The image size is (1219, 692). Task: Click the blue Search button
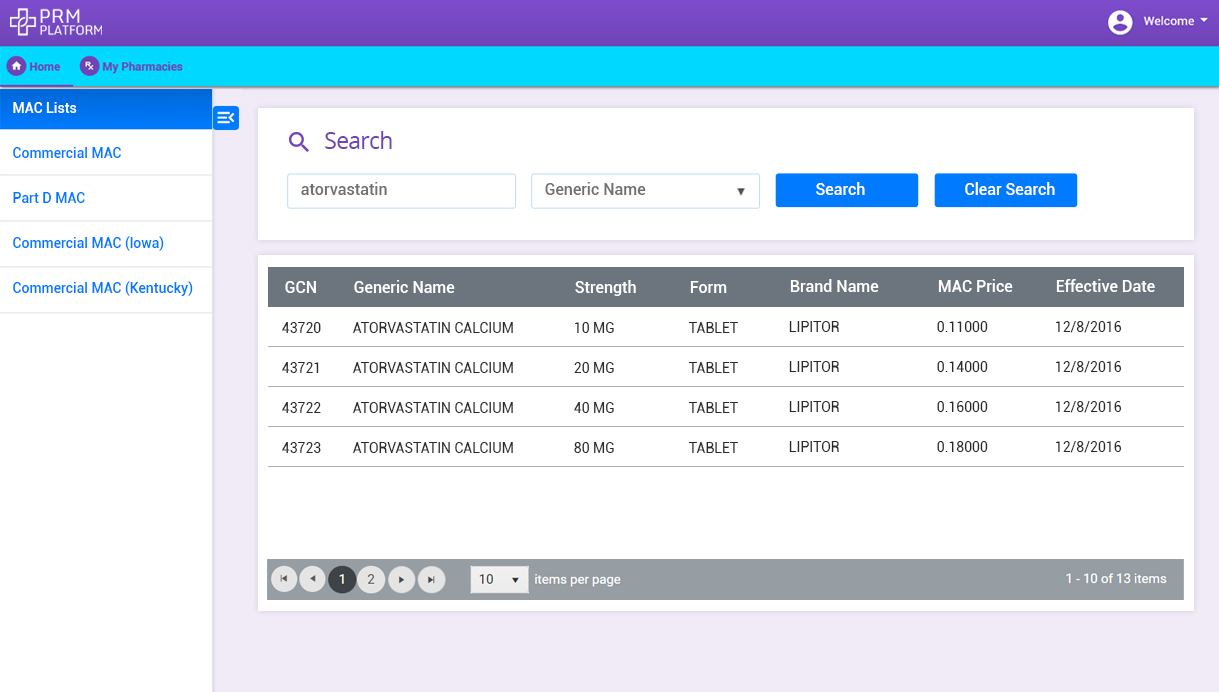846,190
